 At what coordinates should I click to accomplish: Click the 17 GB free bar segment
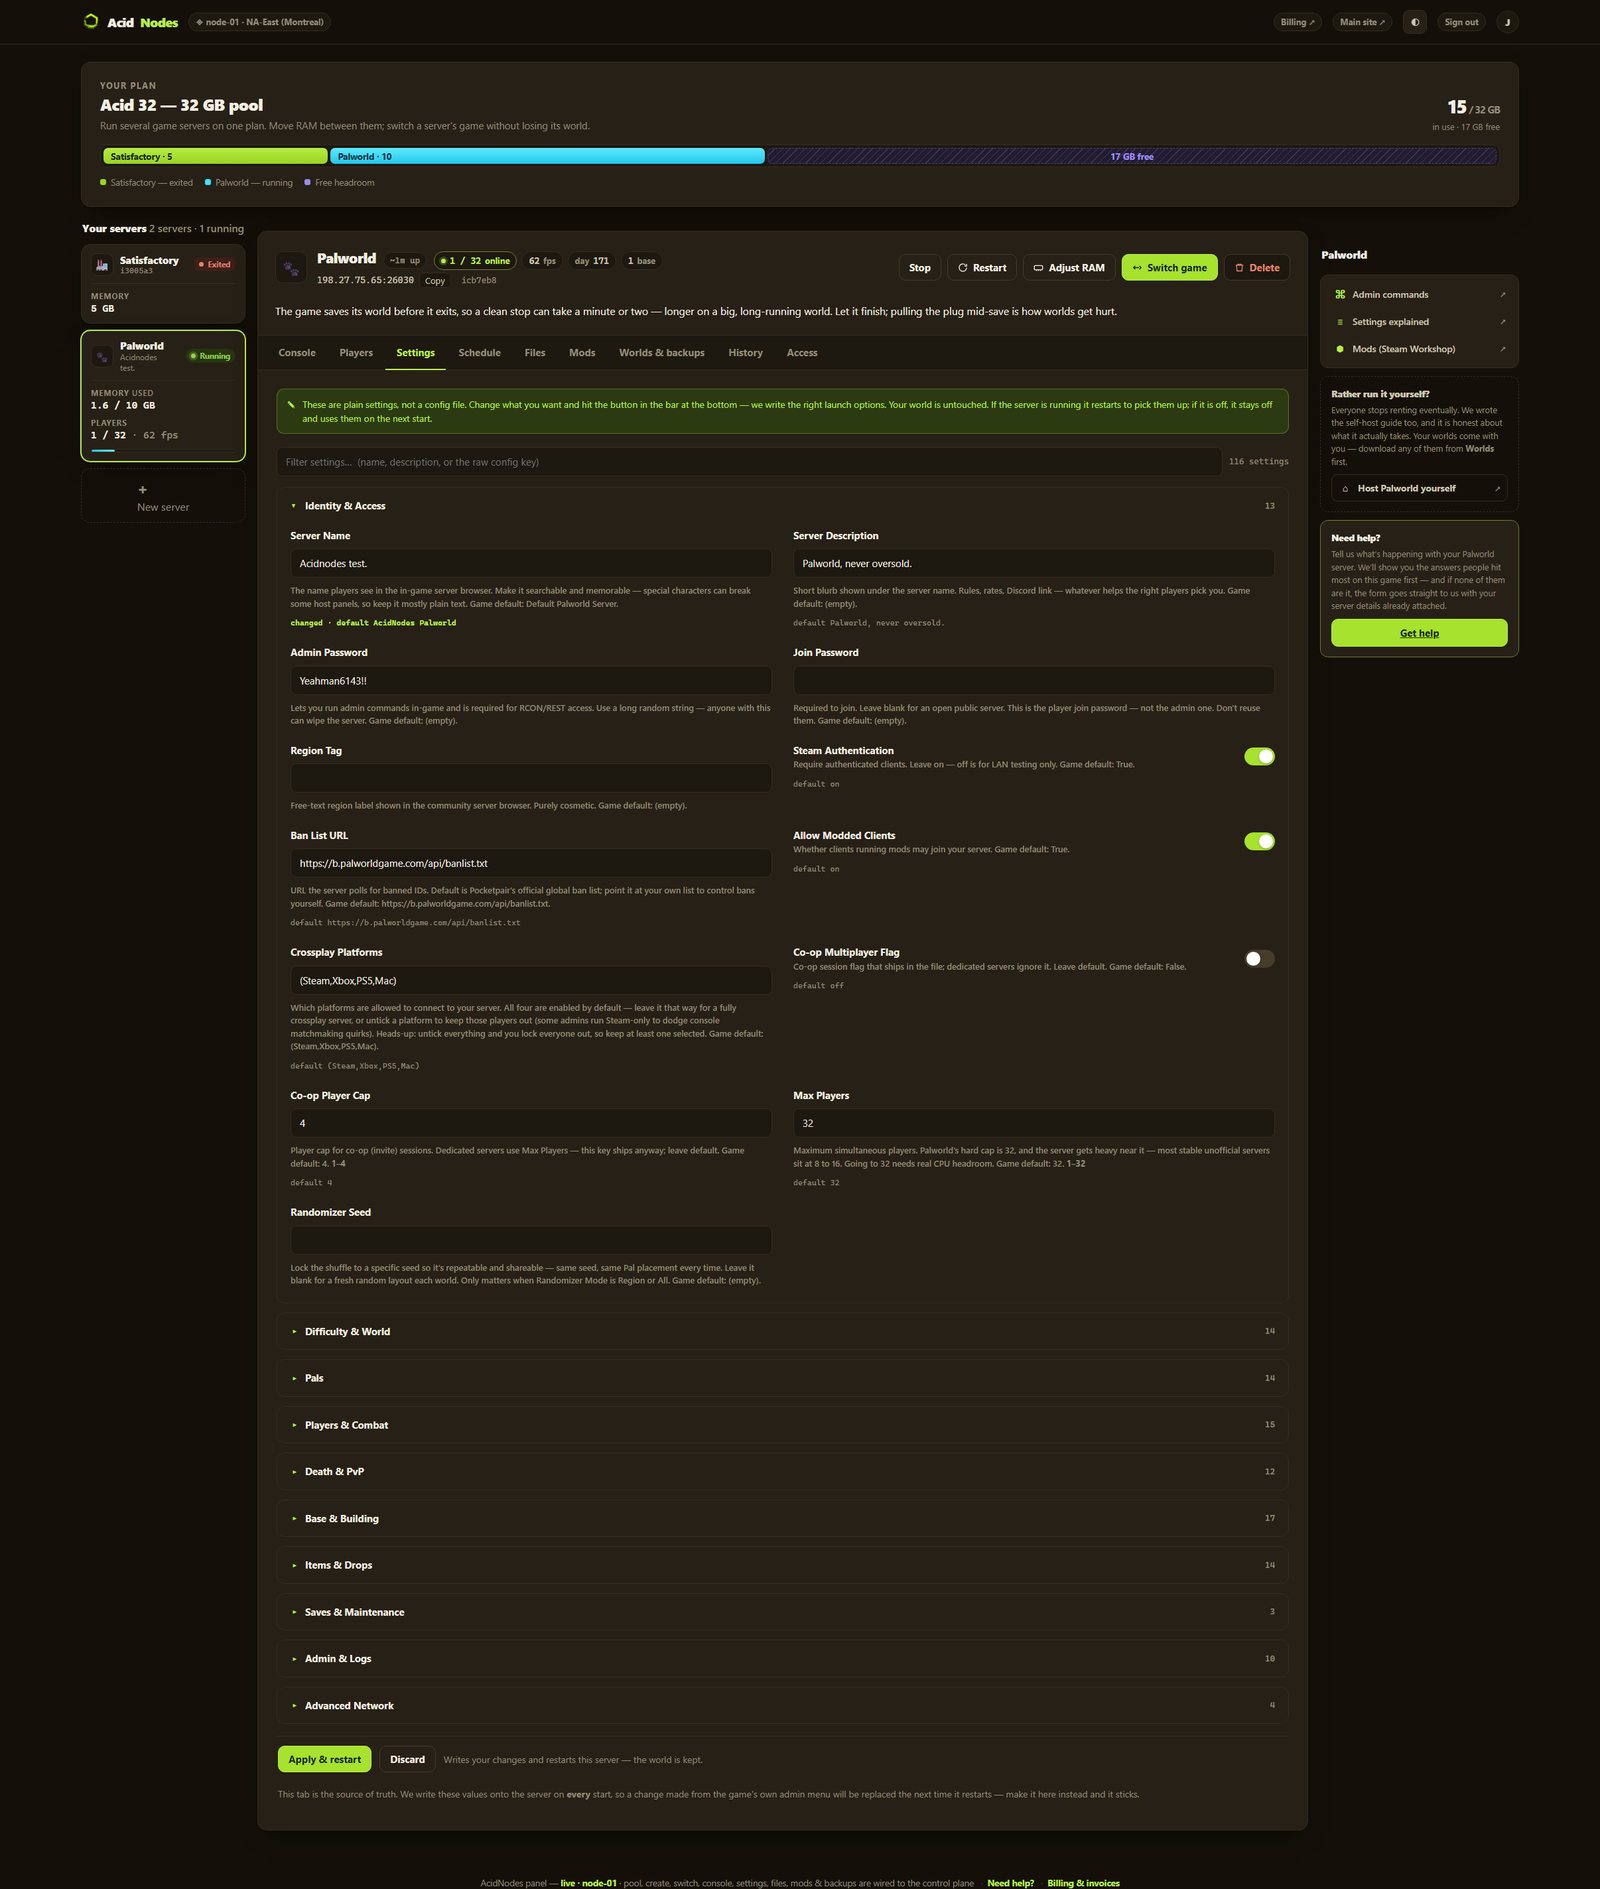1132,157
